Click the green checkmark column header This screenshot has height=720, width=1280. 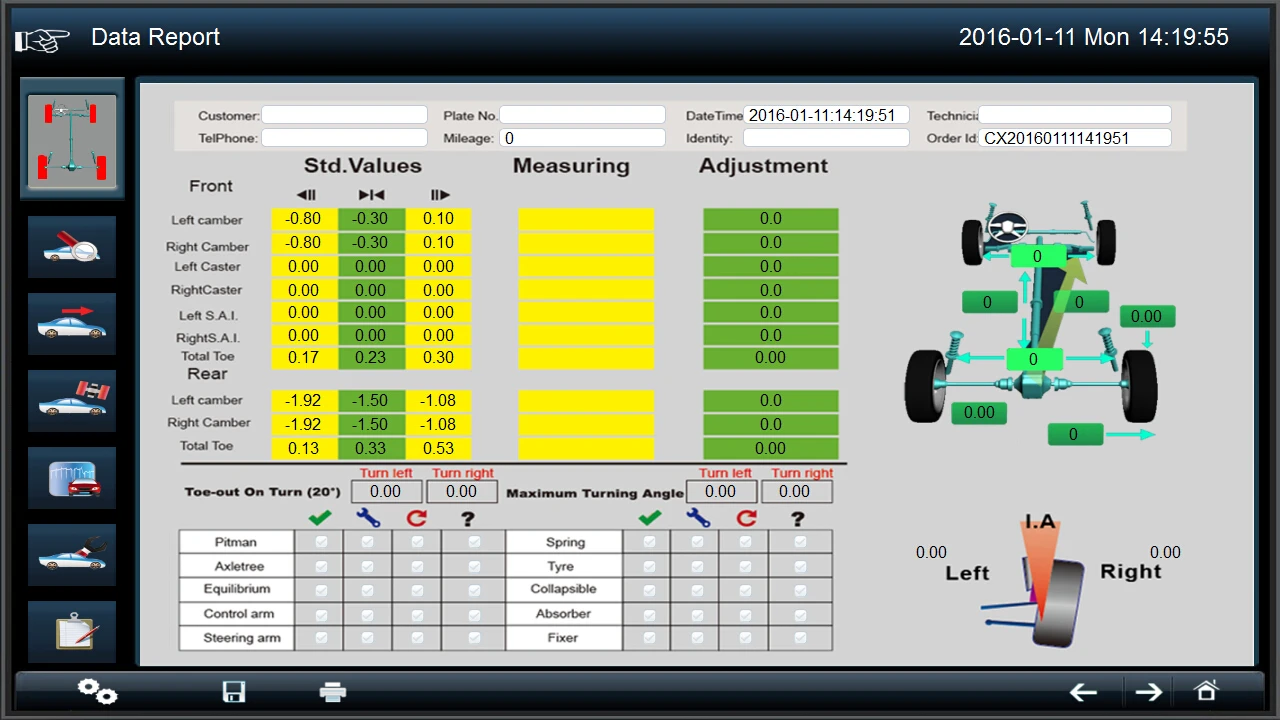coord(319,518)
